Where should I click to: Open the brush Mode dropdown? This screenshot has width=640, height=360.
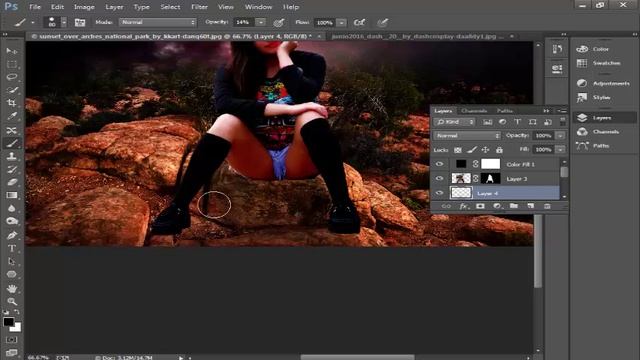click(x=157, y=22)
